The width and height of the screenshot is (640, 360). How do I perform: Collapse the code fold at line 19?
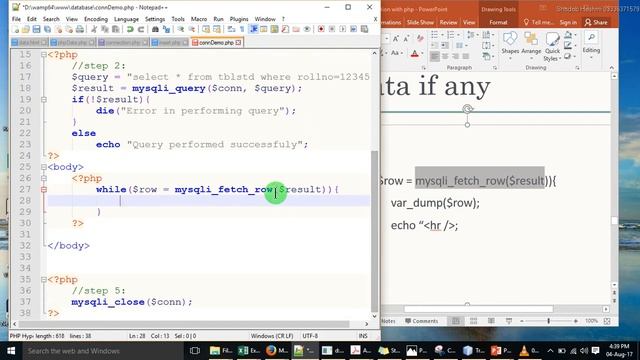(x=44, y=99)
